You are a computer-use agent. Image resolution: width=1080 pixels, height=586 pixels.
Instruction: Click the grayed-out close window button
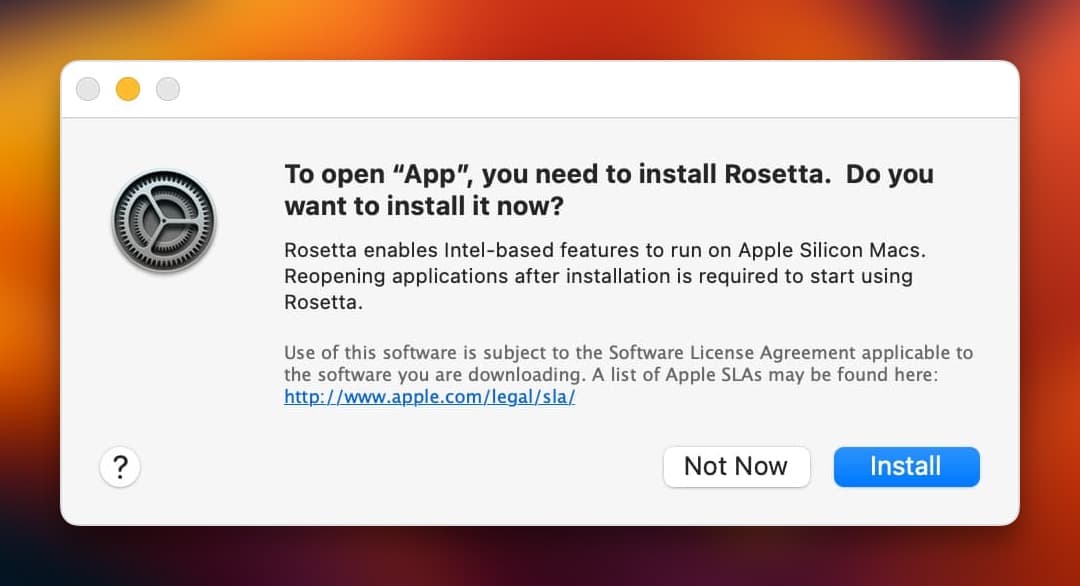coord(88,89)
